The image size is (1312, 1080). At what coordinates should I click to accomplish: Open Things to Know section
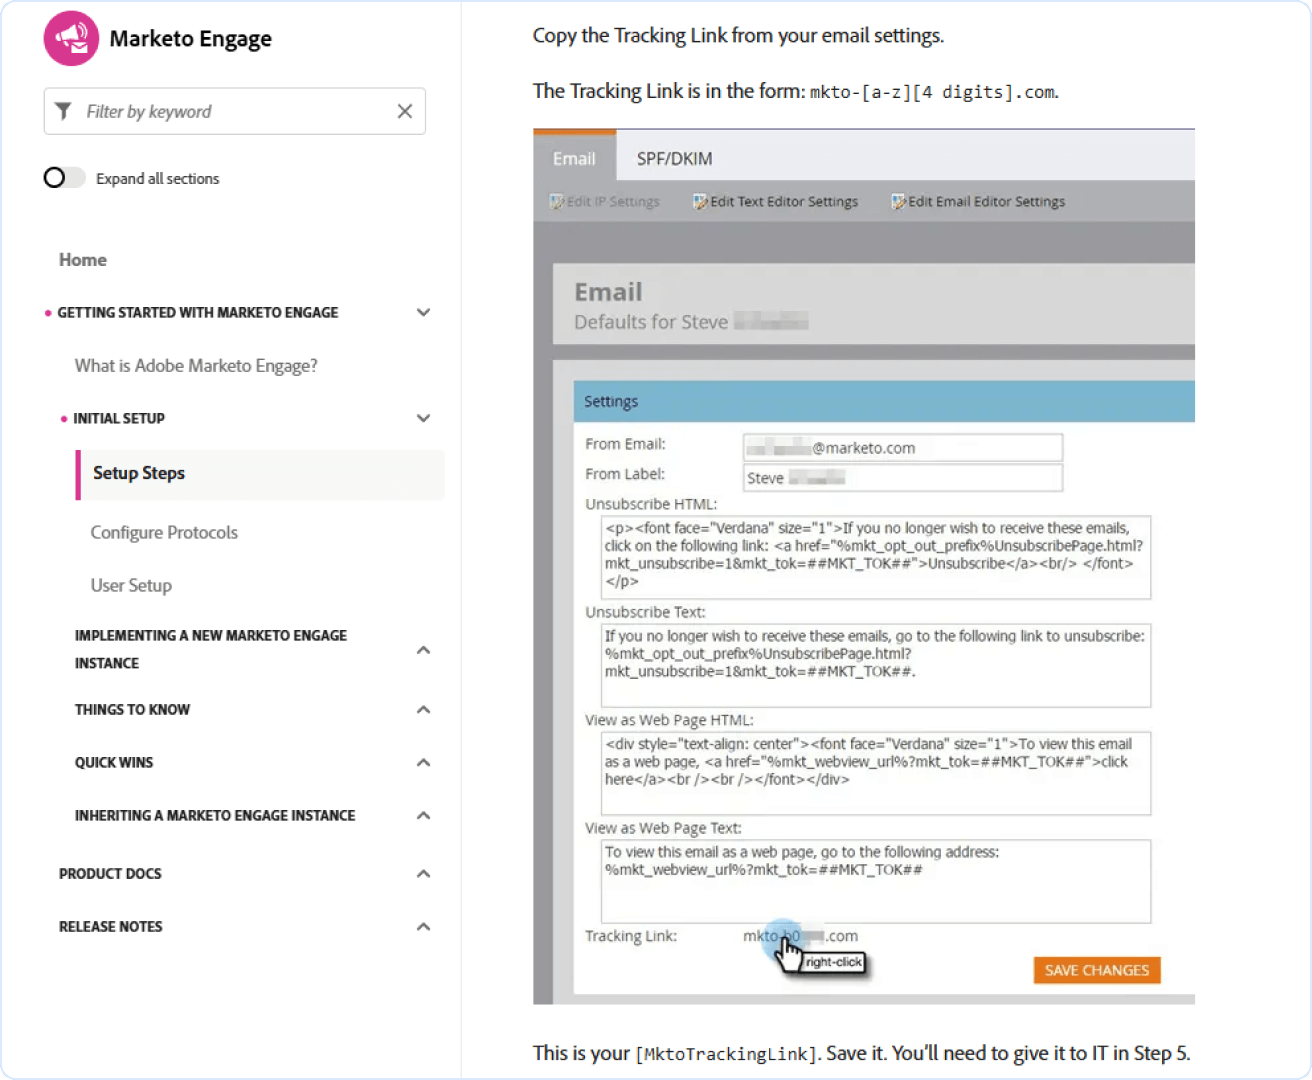[132, 710]
